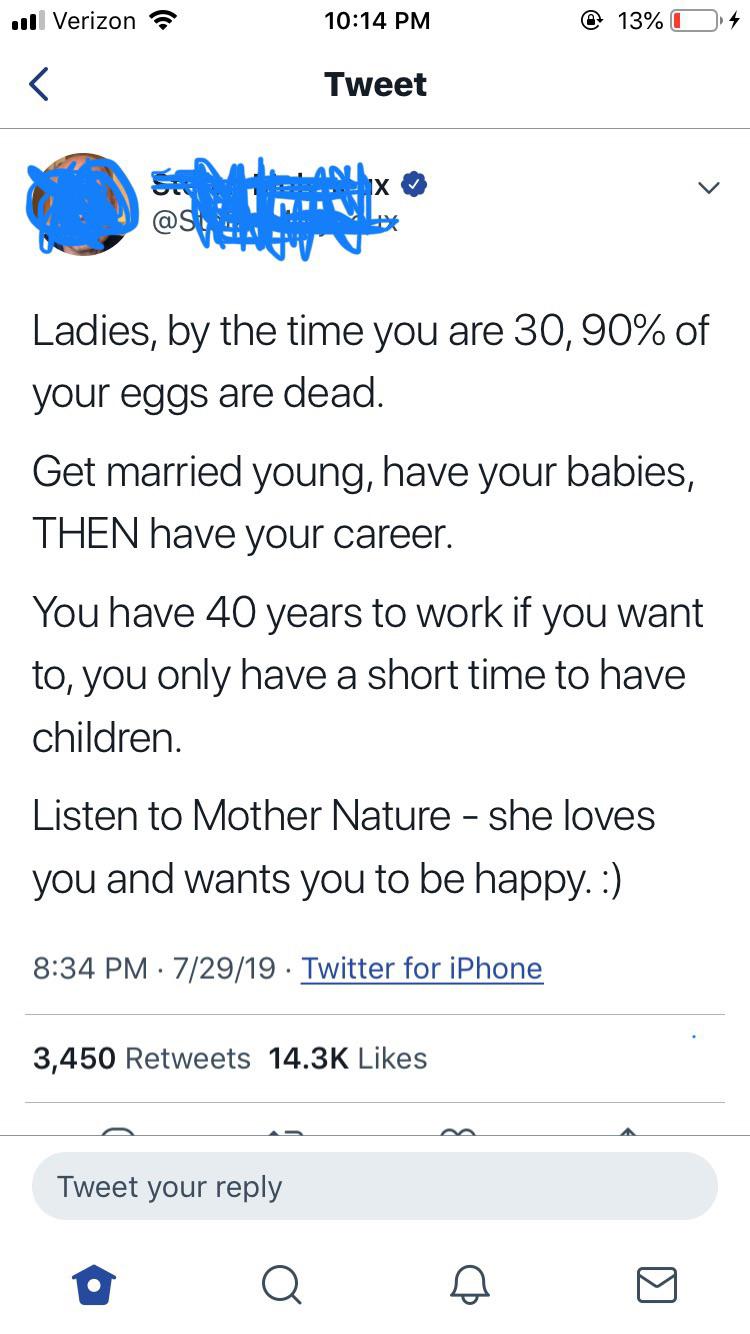Image resolution: width=750 pixels, height=1334 pixels.
Task: Tap the Tweet your reply field
Action: pos(375,1186)
